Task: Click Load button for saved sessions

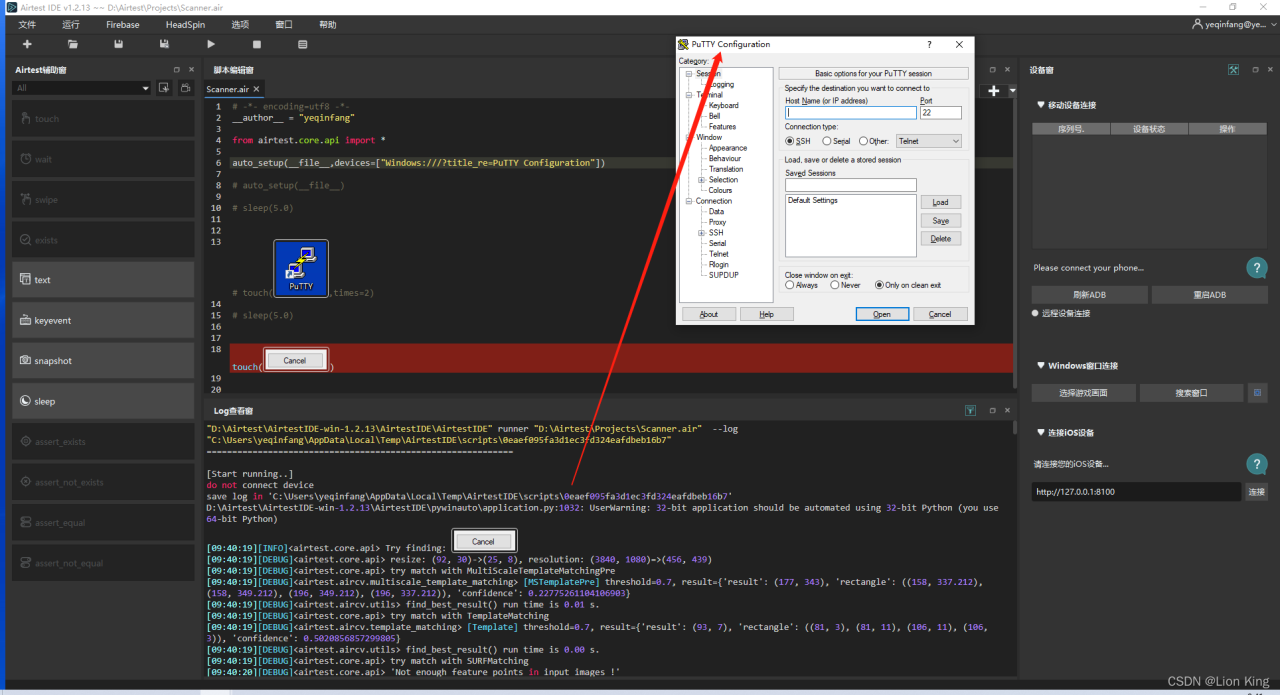Action: (x=940, y=202)
